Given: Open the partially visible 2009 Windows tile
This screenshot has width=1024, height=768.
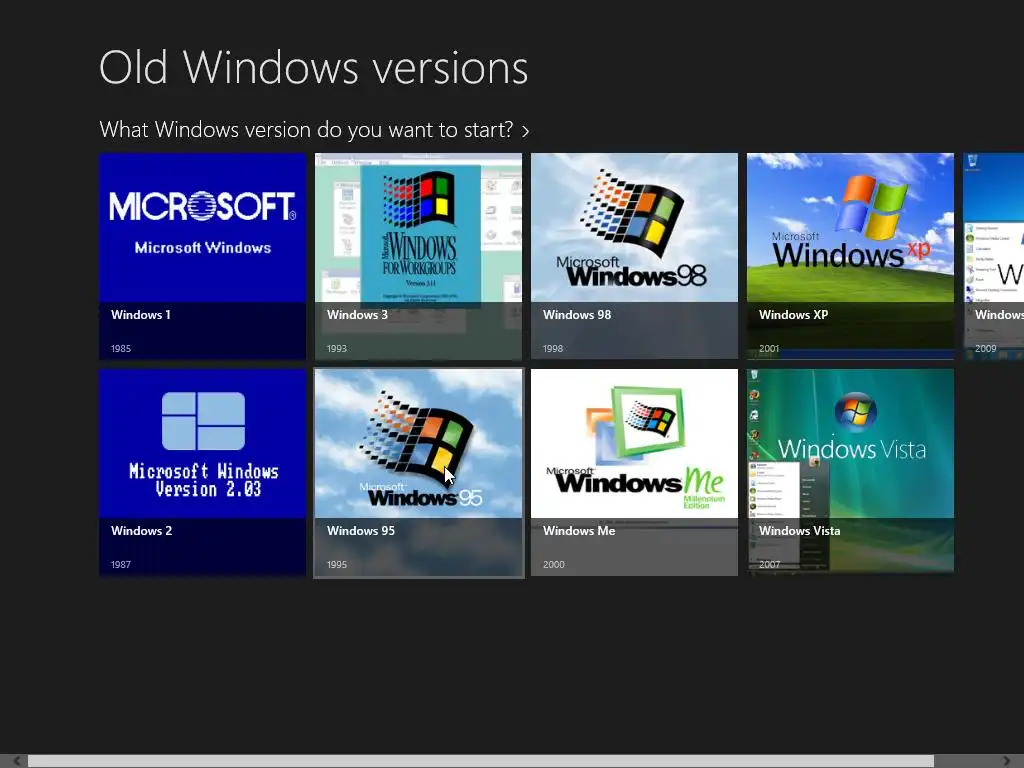Looking at the screenshot, I should click(993, 256).
